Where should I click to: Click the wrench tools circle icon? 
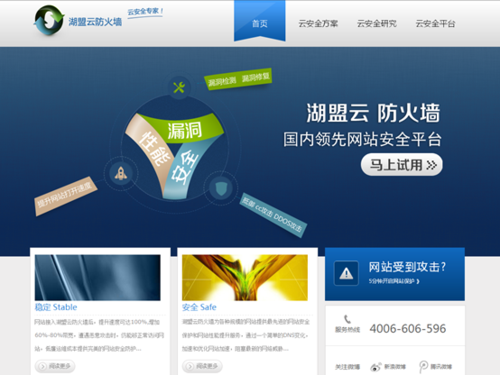[x=179, y=87]
